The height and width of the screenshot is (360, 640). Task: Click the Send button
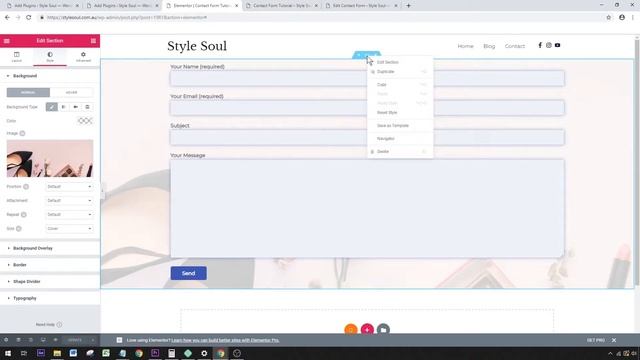point(189,273)
